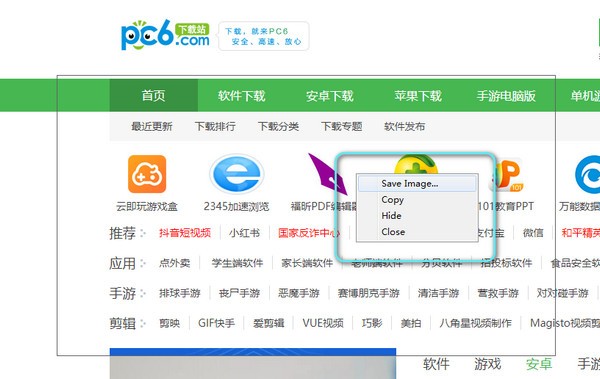Click the 美拍 link
600x379 pixels.
click(411, 323)
